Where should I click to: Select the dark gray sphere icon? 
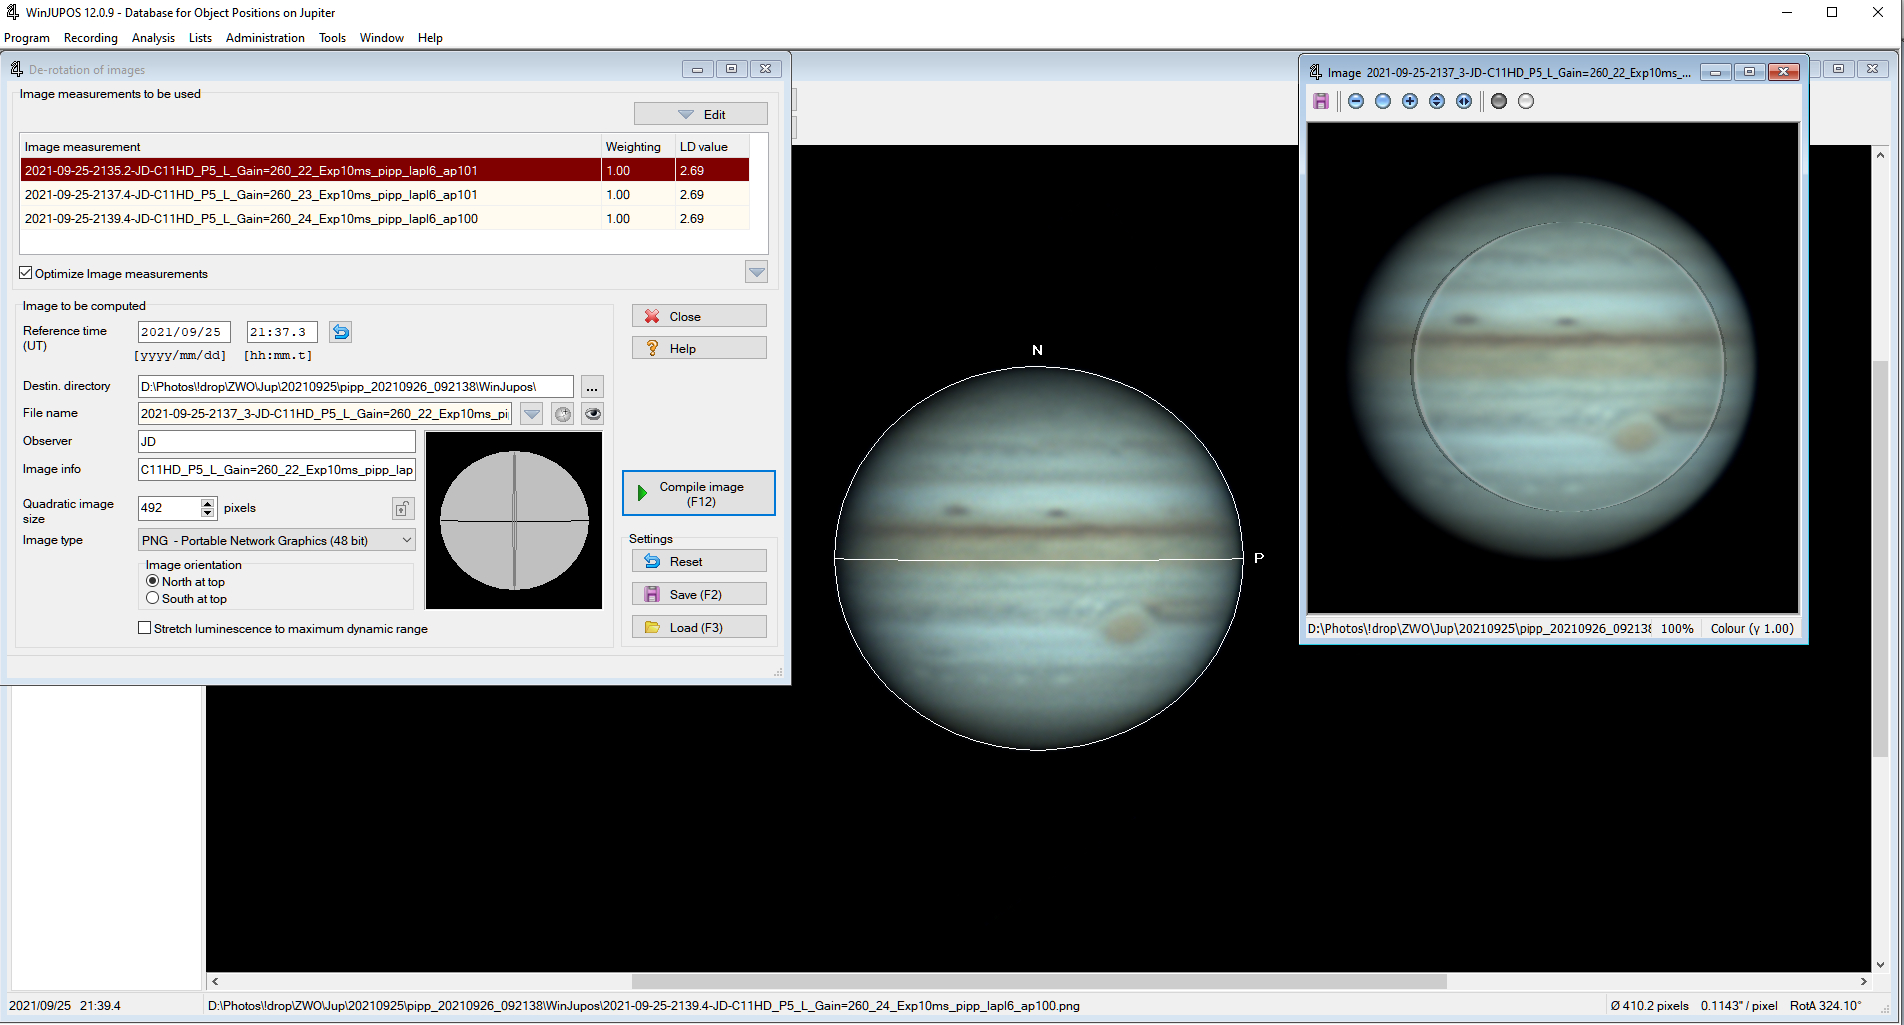1499,101
